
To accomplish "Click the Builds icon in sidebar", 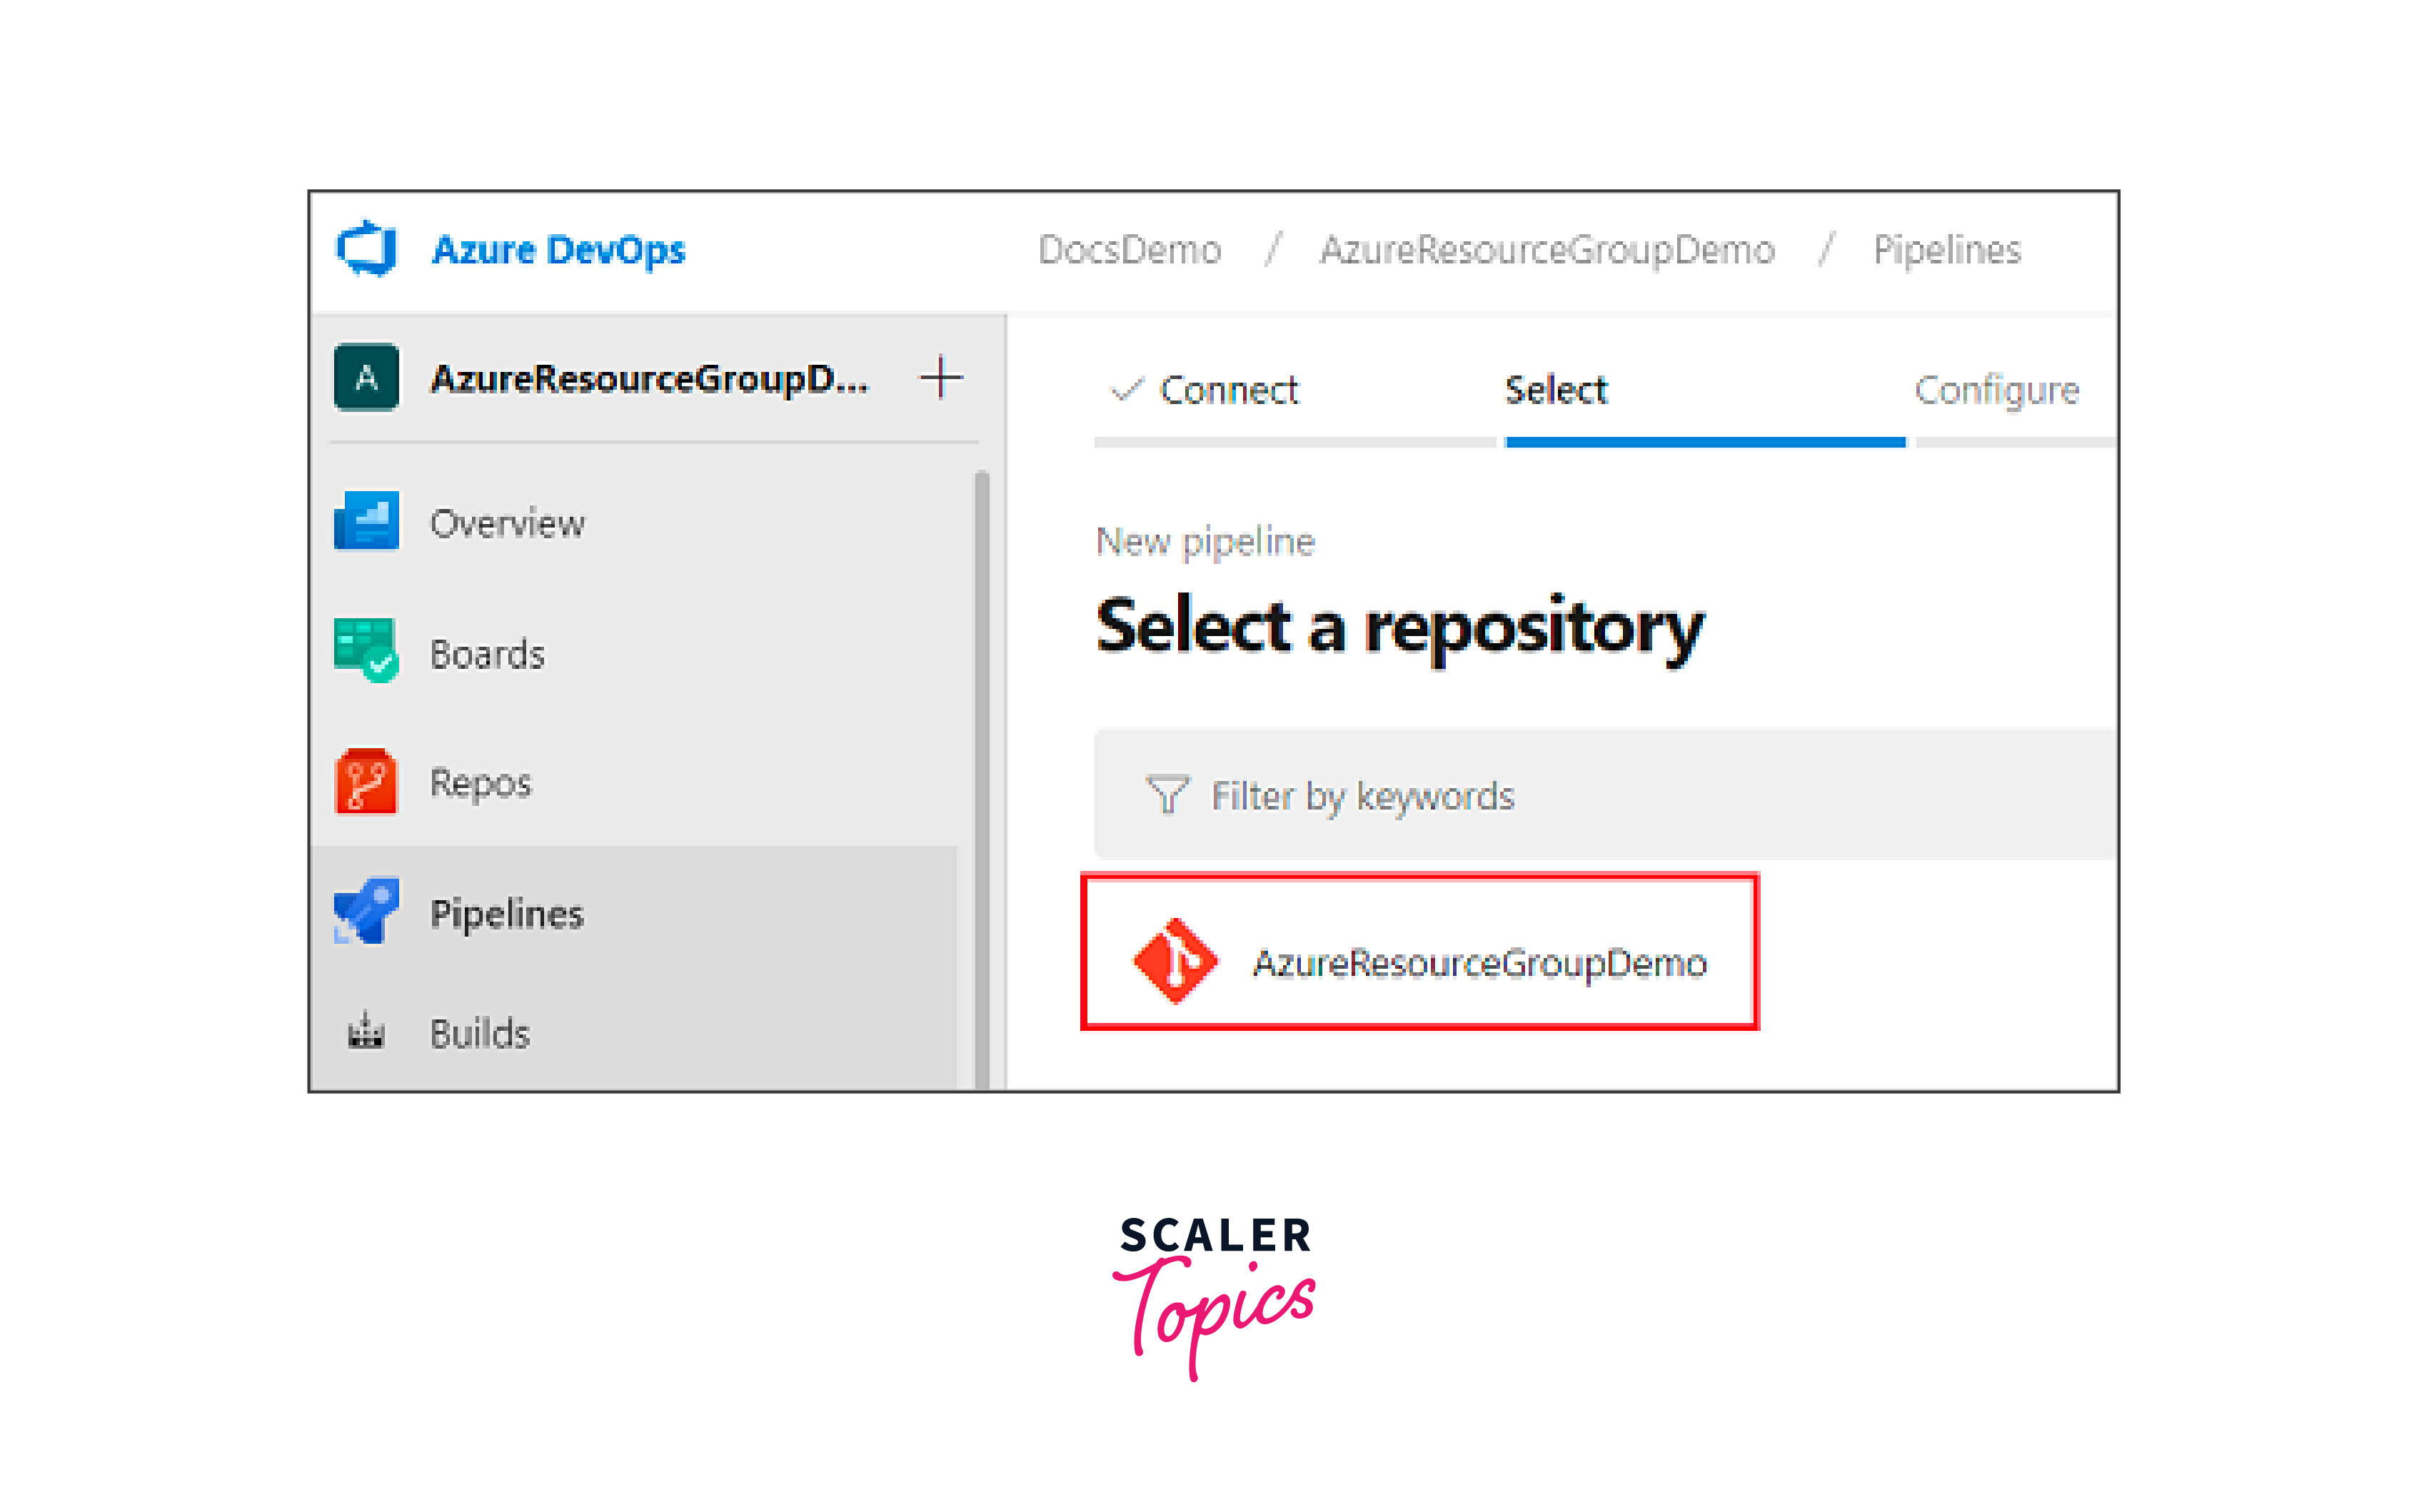I will click(366, 1031).
